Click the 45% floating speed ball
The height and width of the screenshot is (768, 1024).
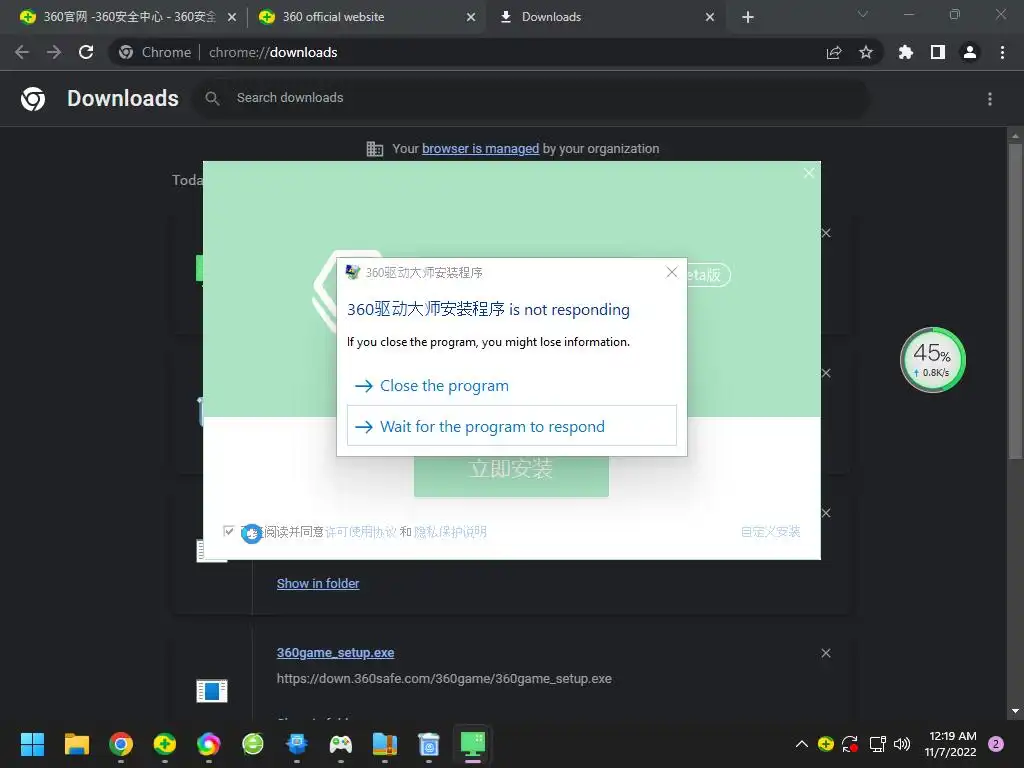(933, 360)
